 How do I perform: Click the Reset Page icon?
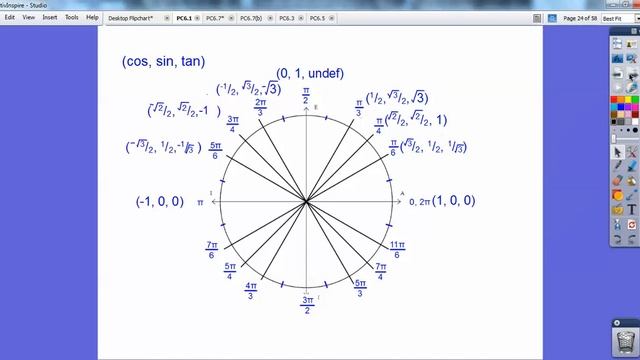[632, 224]
